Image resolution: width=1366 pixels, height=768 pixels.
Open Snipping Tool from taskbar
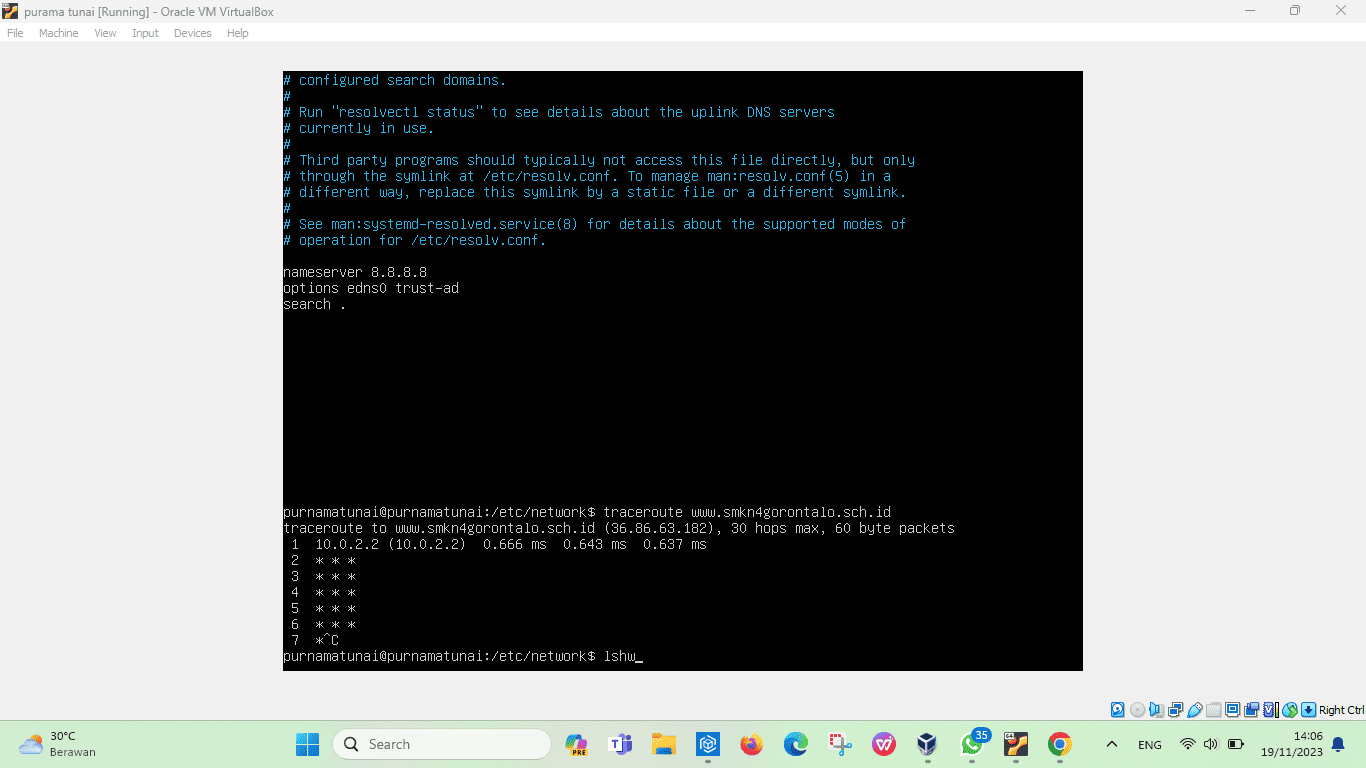point(840,744)
